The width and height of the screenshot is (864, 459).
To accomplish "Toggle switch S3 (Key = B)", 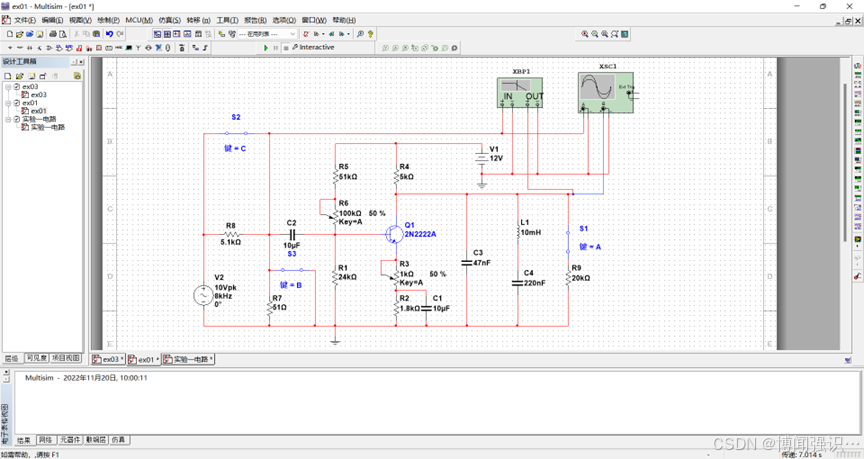I will coord(291,270).
